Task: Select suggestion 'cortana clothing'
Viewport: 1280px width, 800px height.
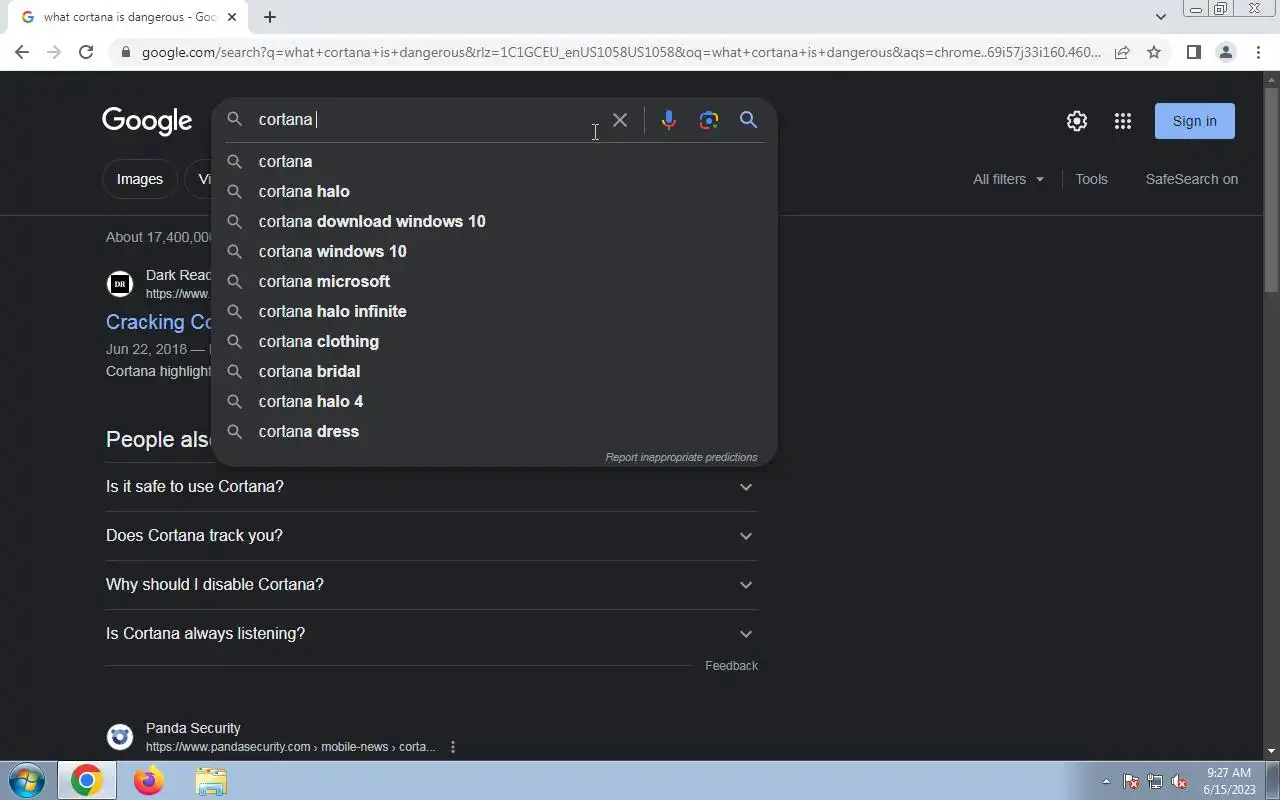Action: (x=494, y=341)
